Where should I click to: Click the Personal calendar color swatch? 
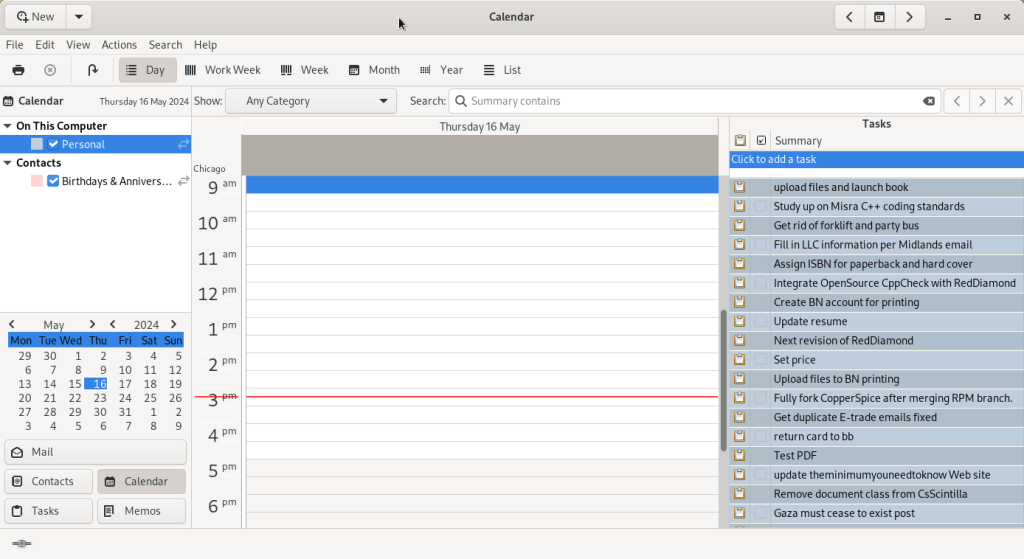pyautogui.click(x=37, y=144)
